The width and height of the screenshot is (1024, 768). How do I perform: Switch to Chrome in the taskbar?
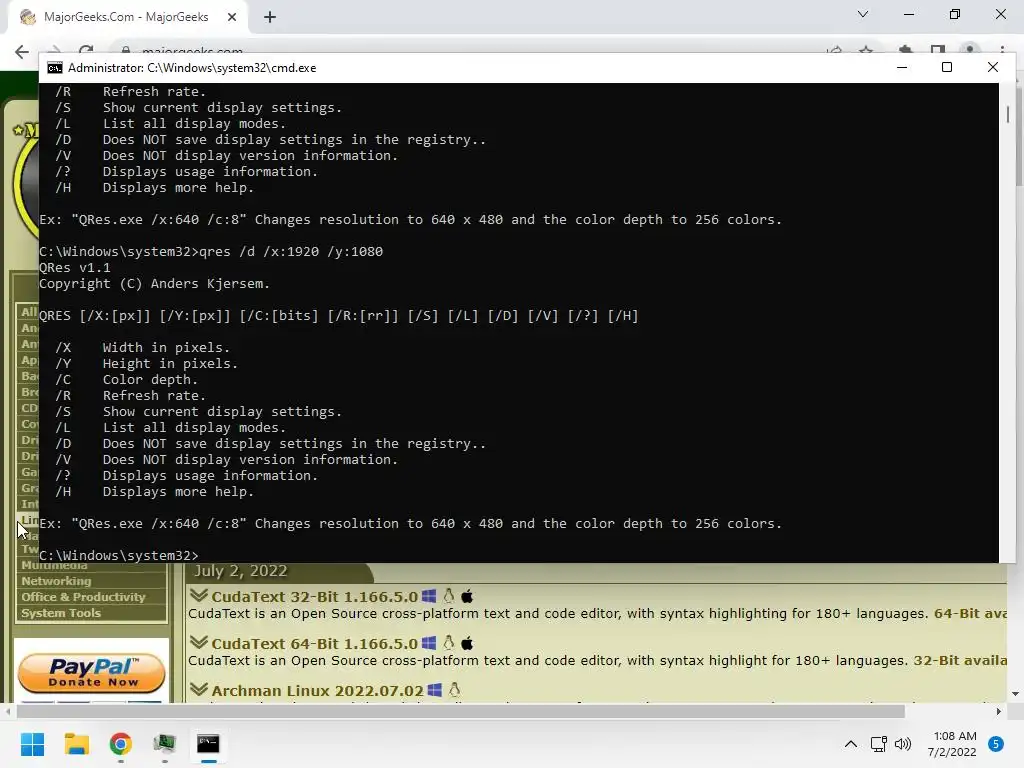120,743
